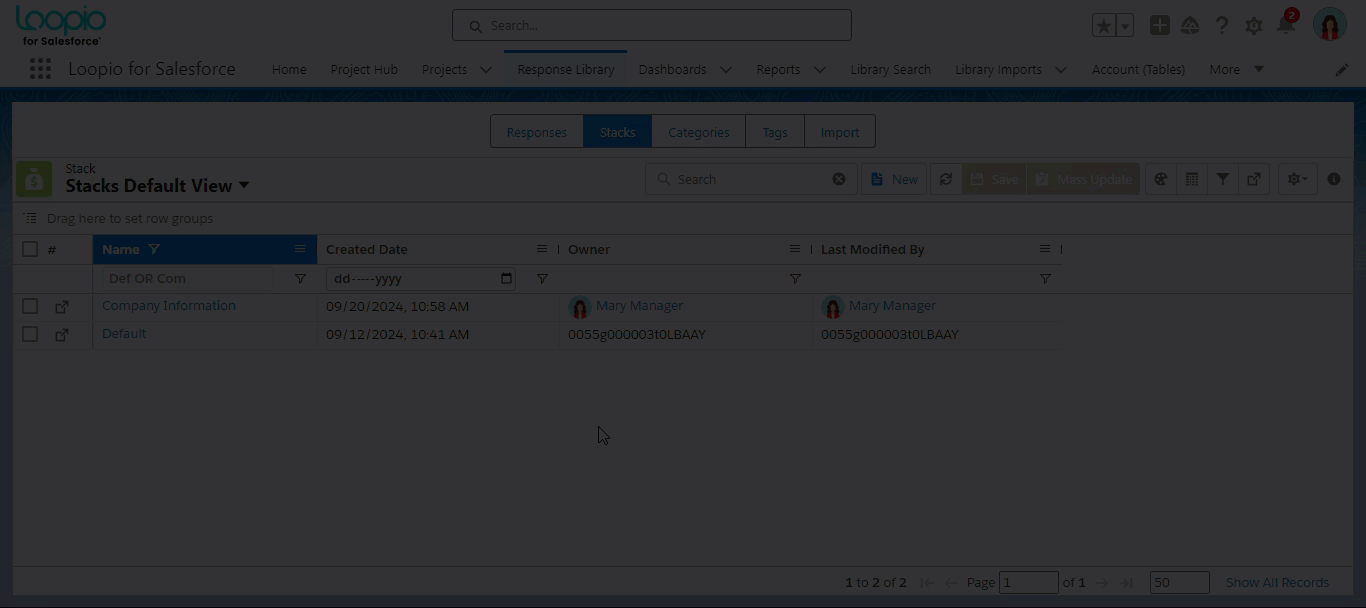Open the Created Date column menu icon
This screenshot has width=1366, height=608.
click(x=542, y=249)
